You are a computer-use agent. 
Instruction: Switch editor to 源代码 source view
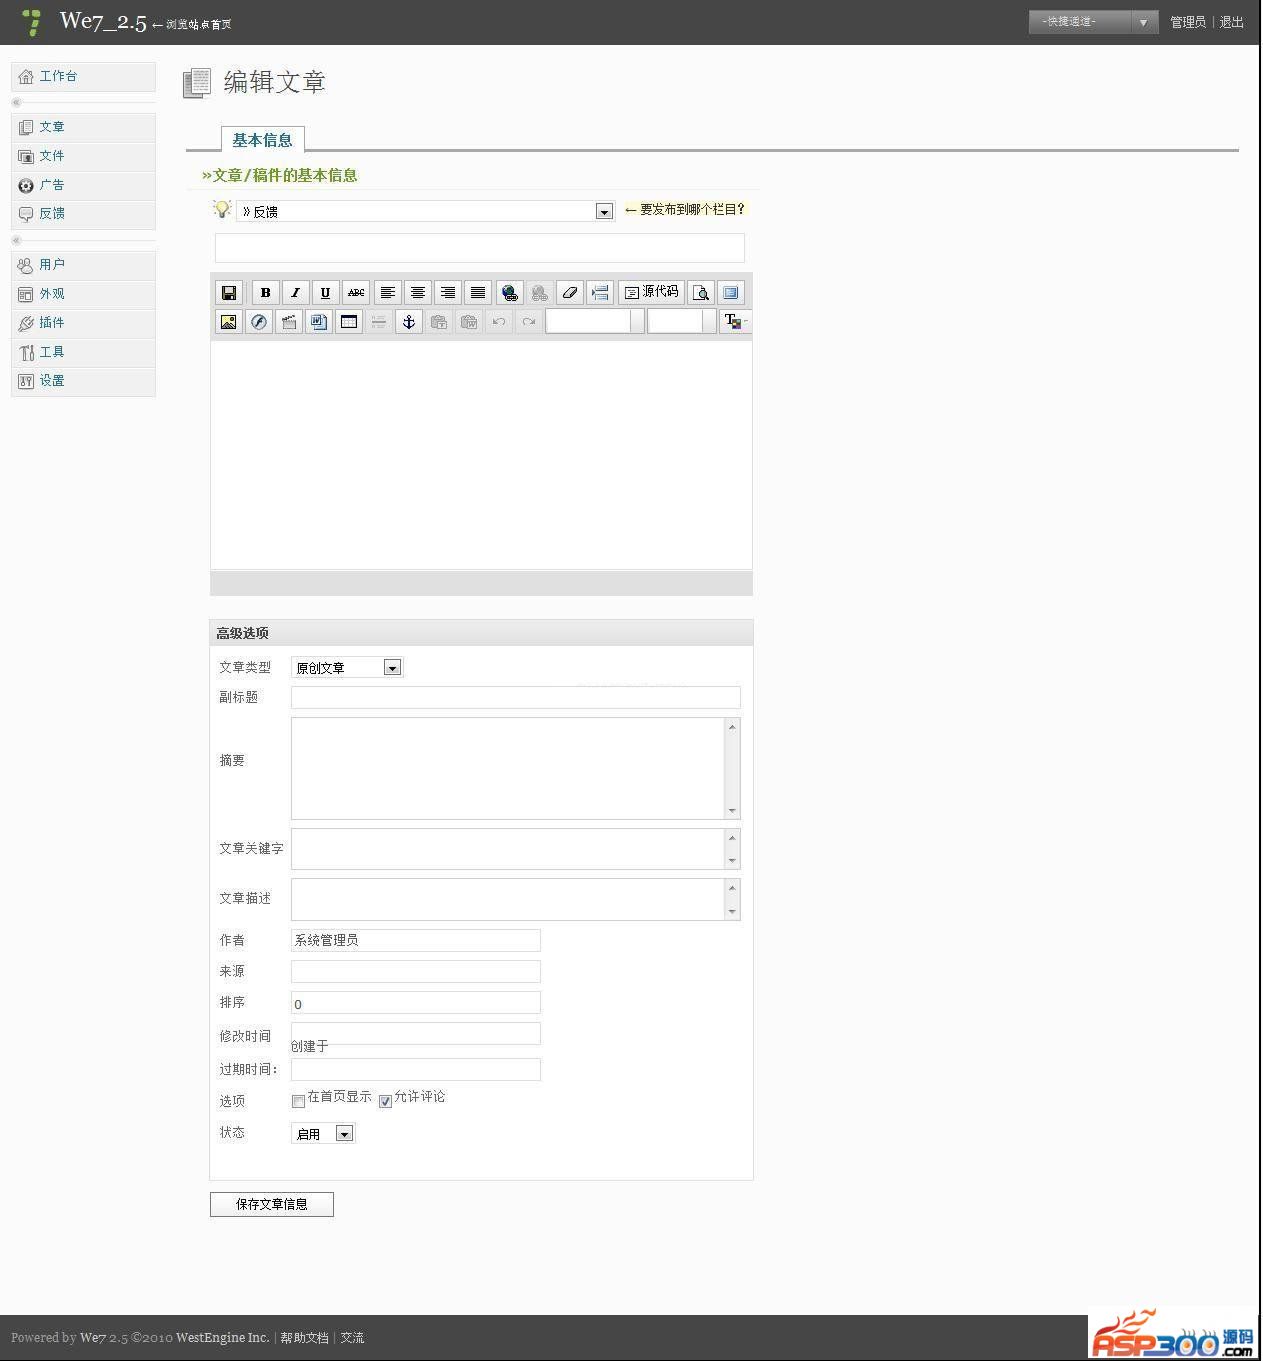(651, 292)
